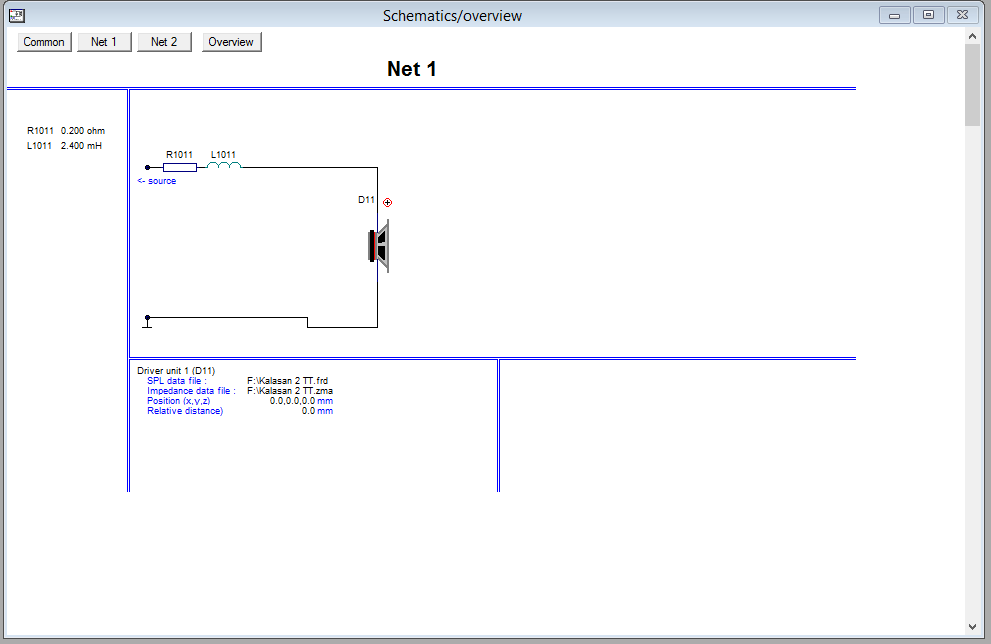The image size is (991, 644).
Task: Click the scrollbar up arrow
Action: pyautogui.click(x=972, y=37)
